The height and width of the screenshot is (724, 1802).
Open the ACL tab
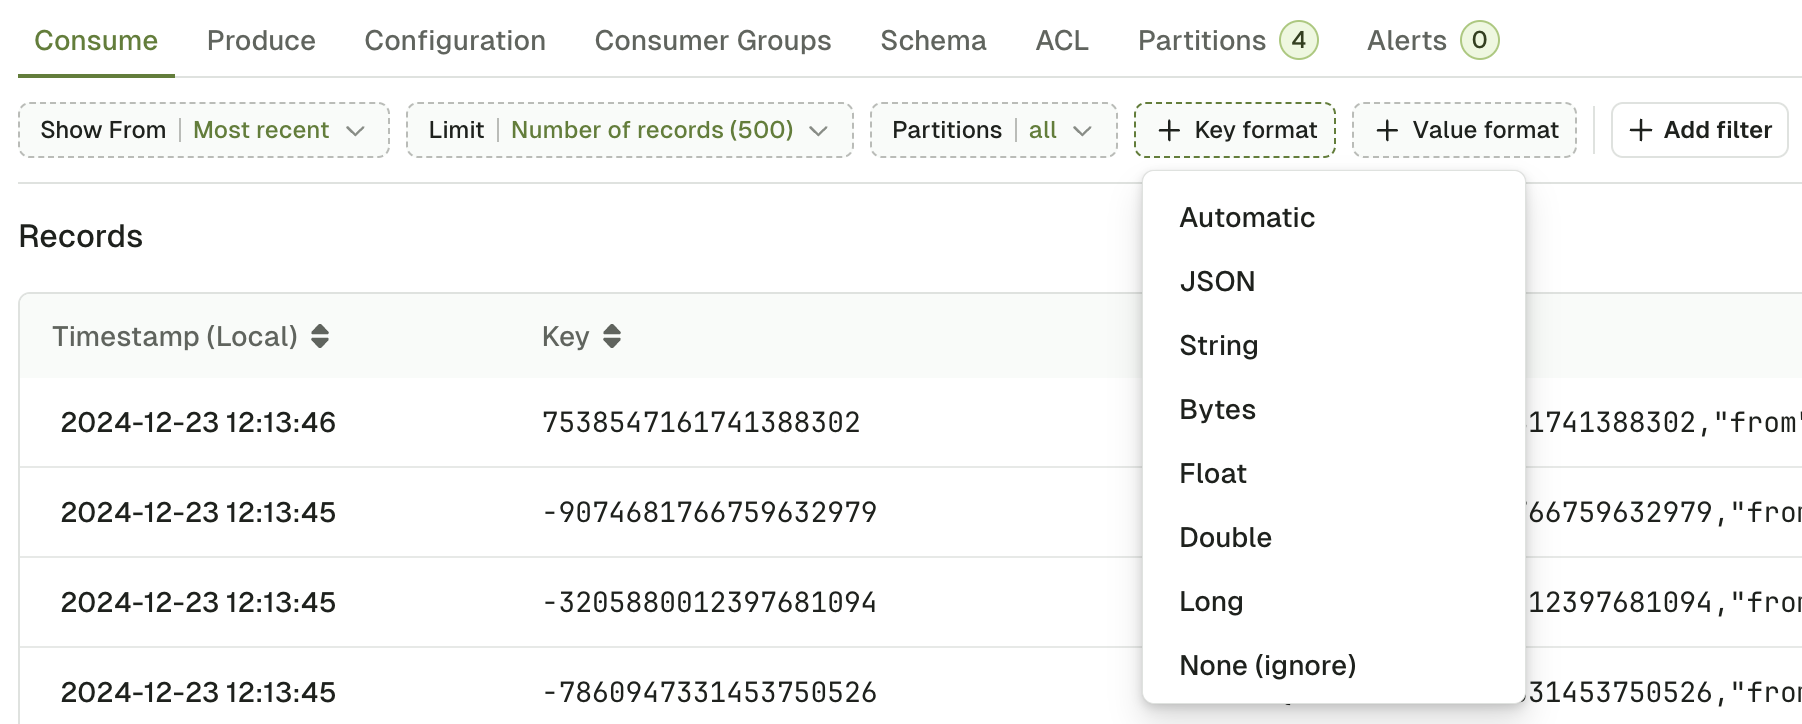pyautogui.click(x=1062, y=40)
